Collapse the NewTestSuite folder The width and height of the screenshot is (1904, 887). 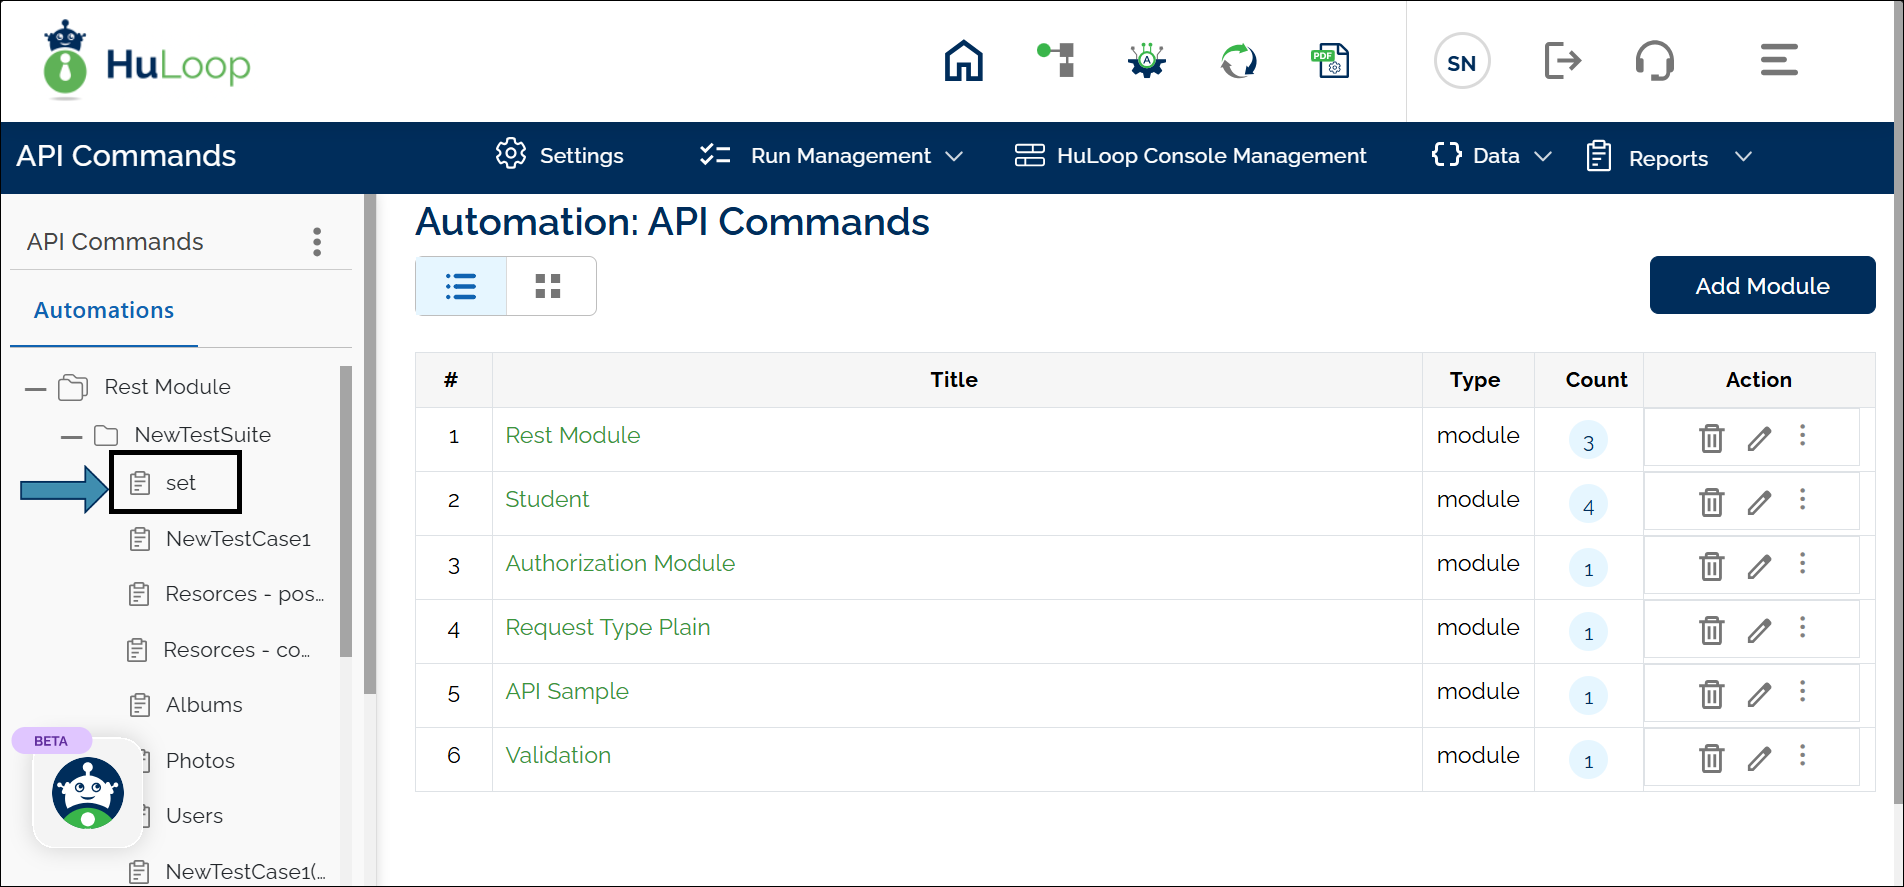[71, 436]
